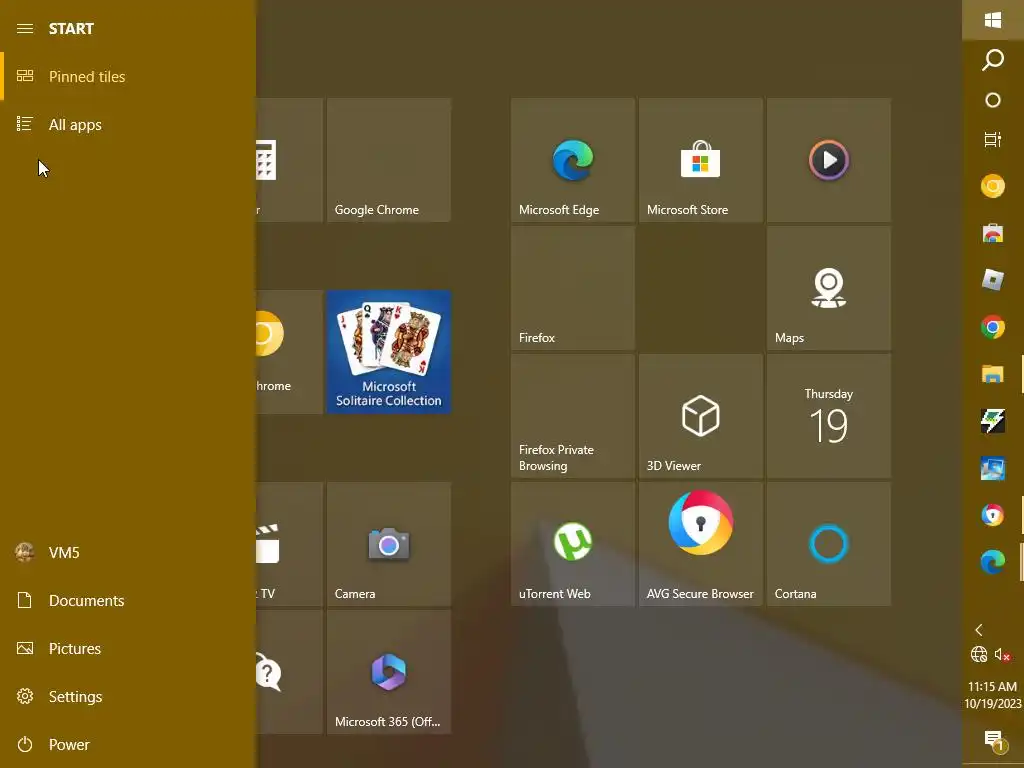Open Chrome Canary from taskbar
Screen dimensions: 1024x768
click(993, 186)
